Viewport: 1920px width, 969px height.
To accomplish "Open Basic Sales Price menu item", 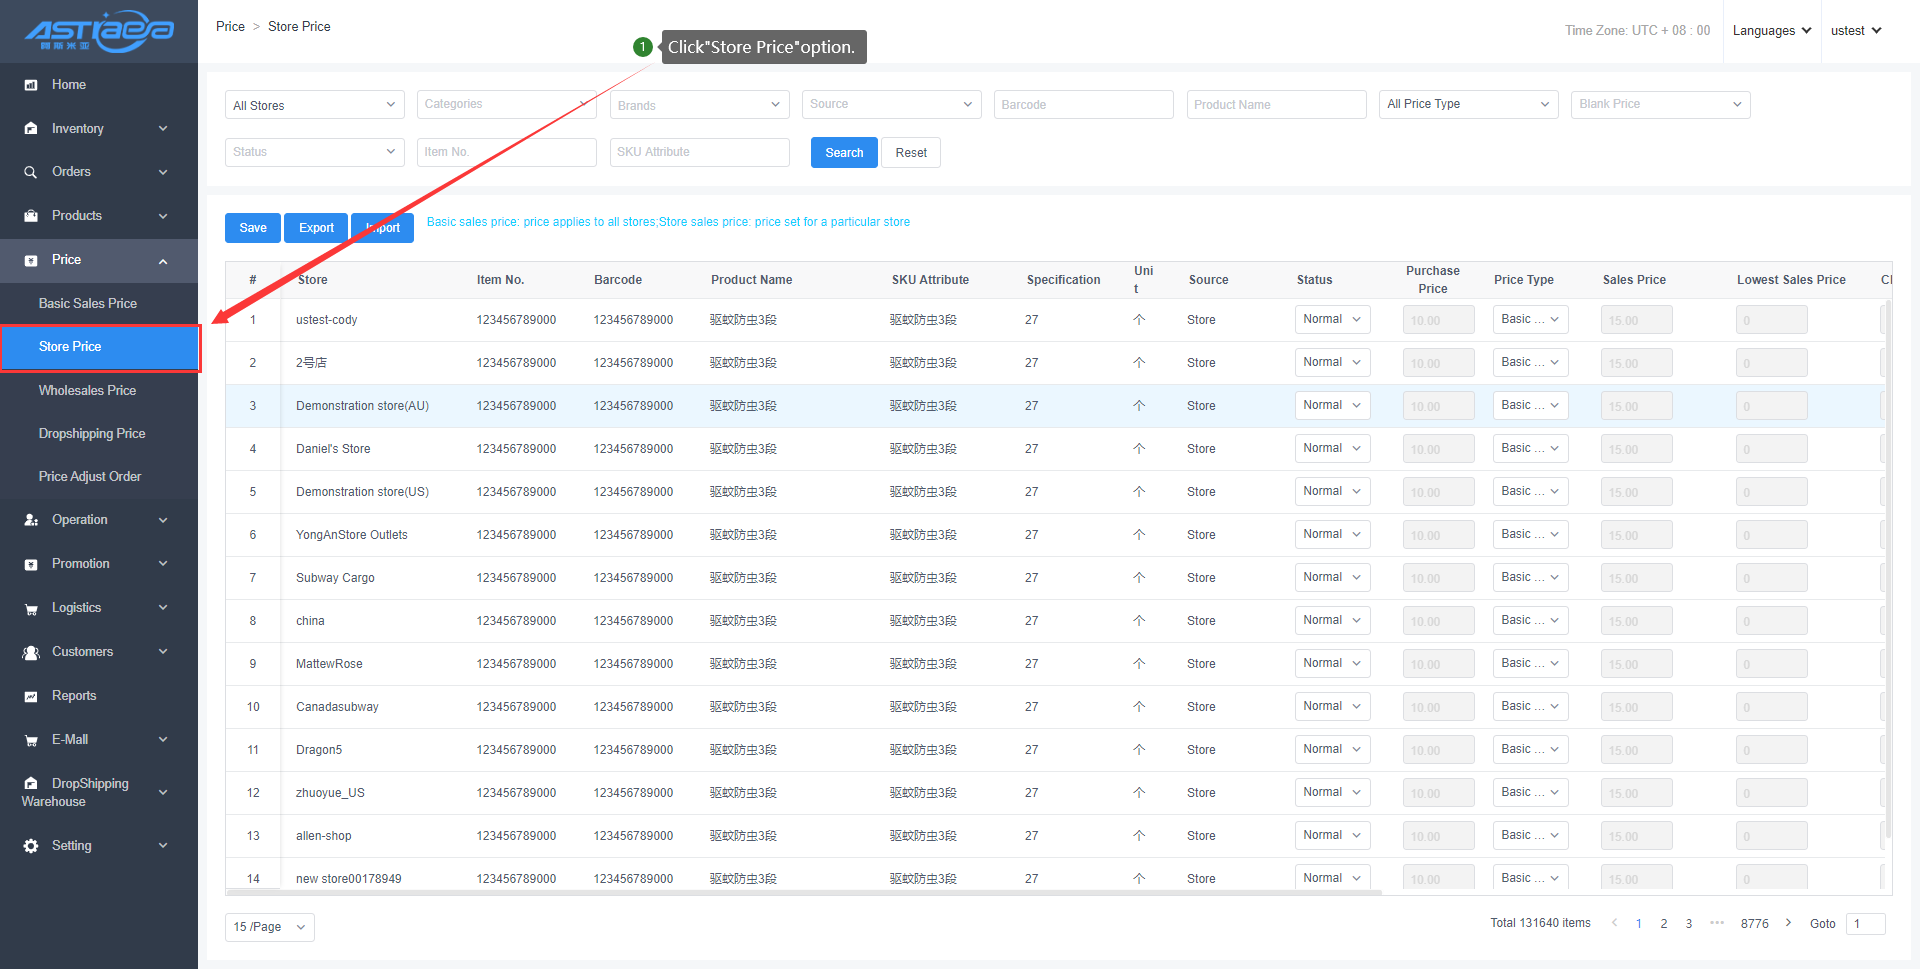I will tap(88, 304).
